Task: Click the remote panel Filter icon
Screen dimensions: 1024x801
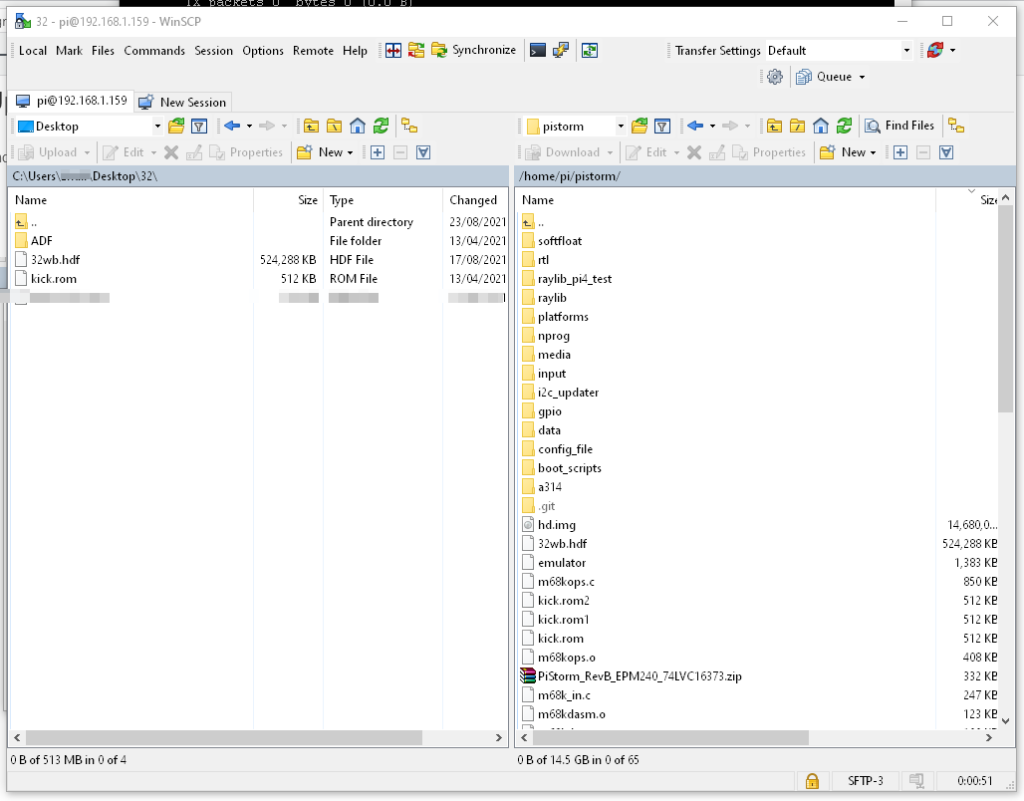Action: pyautogui.click(x=662, y=126)
